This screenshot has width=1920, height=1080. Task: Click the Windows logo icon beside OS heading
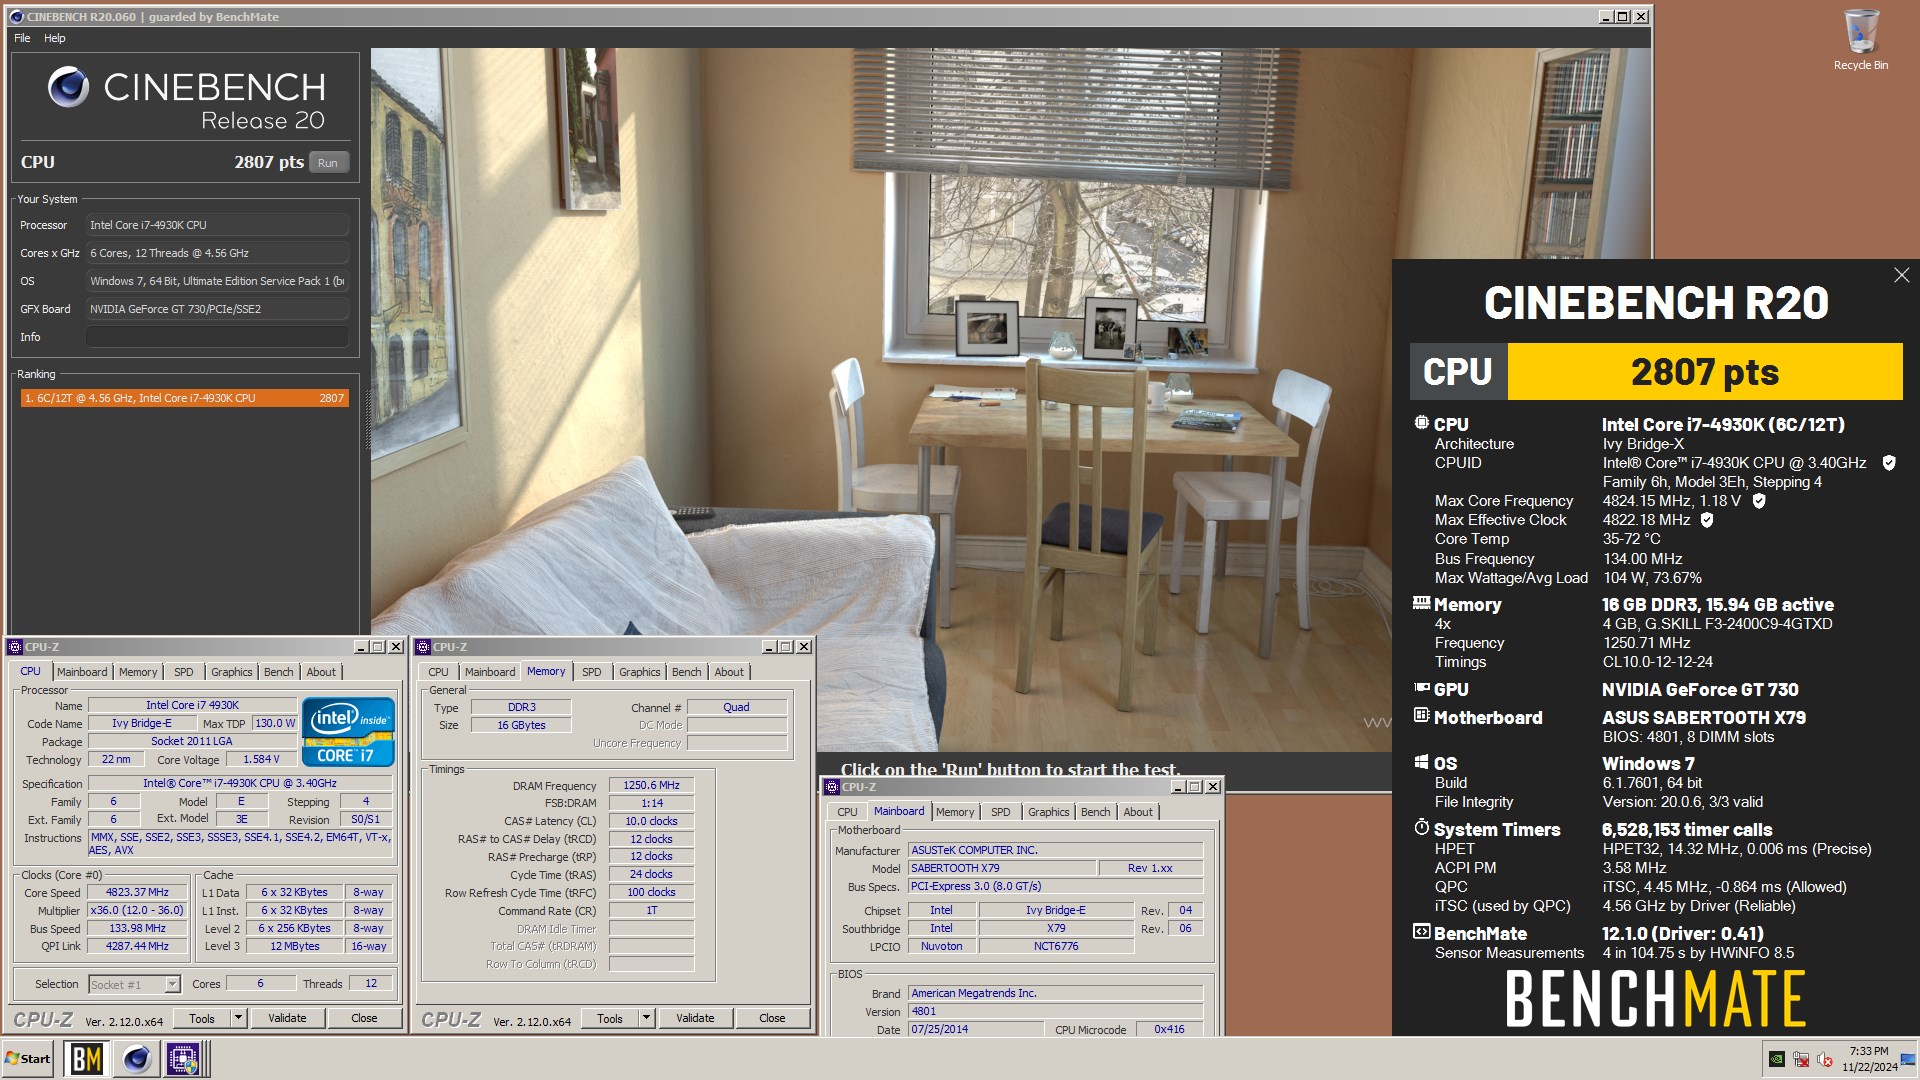1421,762
